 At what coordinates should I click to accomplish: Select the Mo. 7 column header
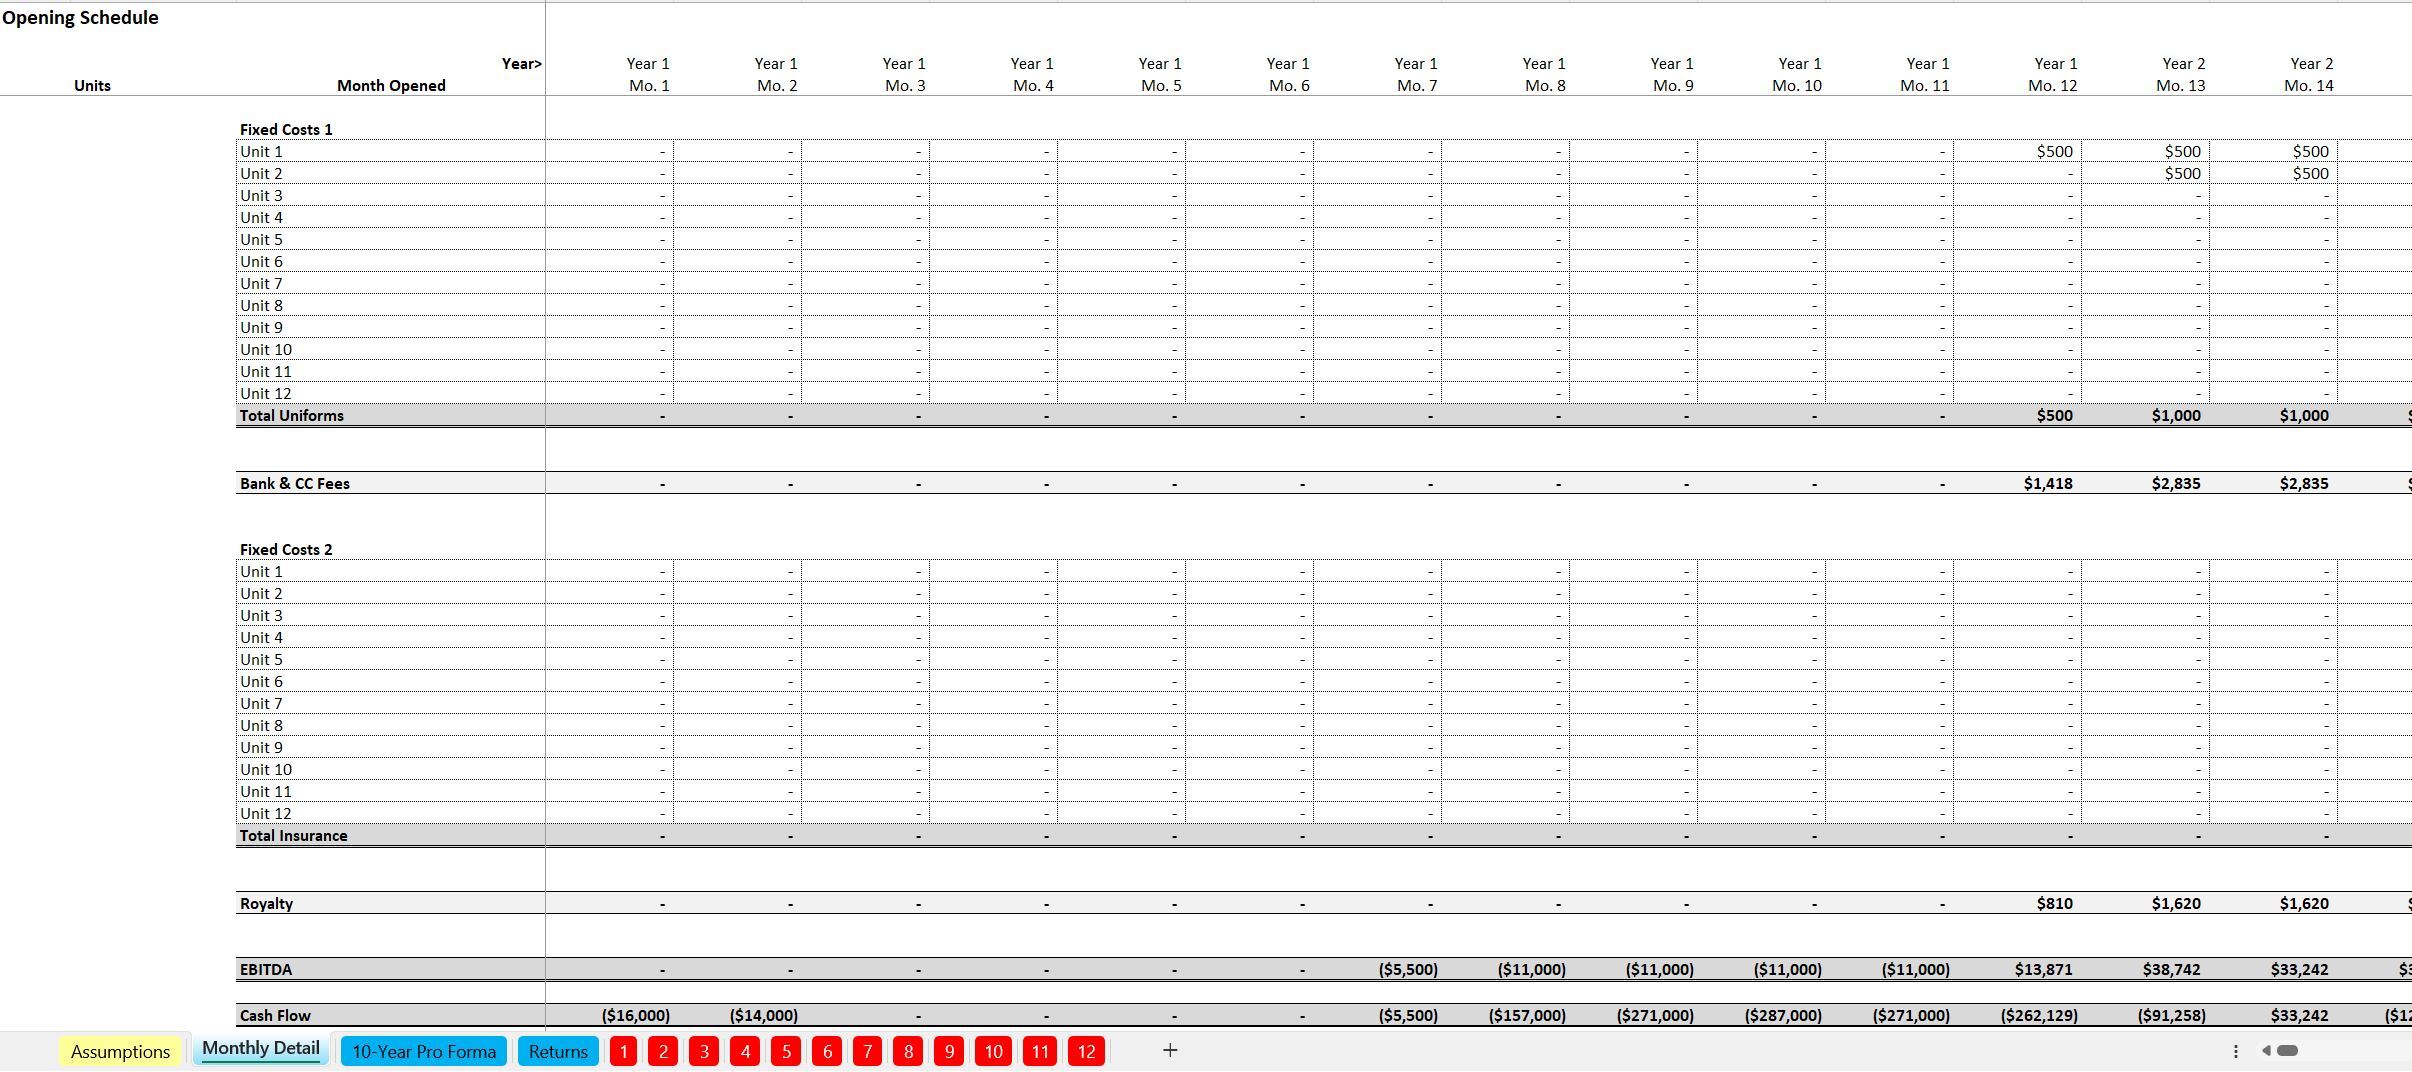tap(1417, 85)
